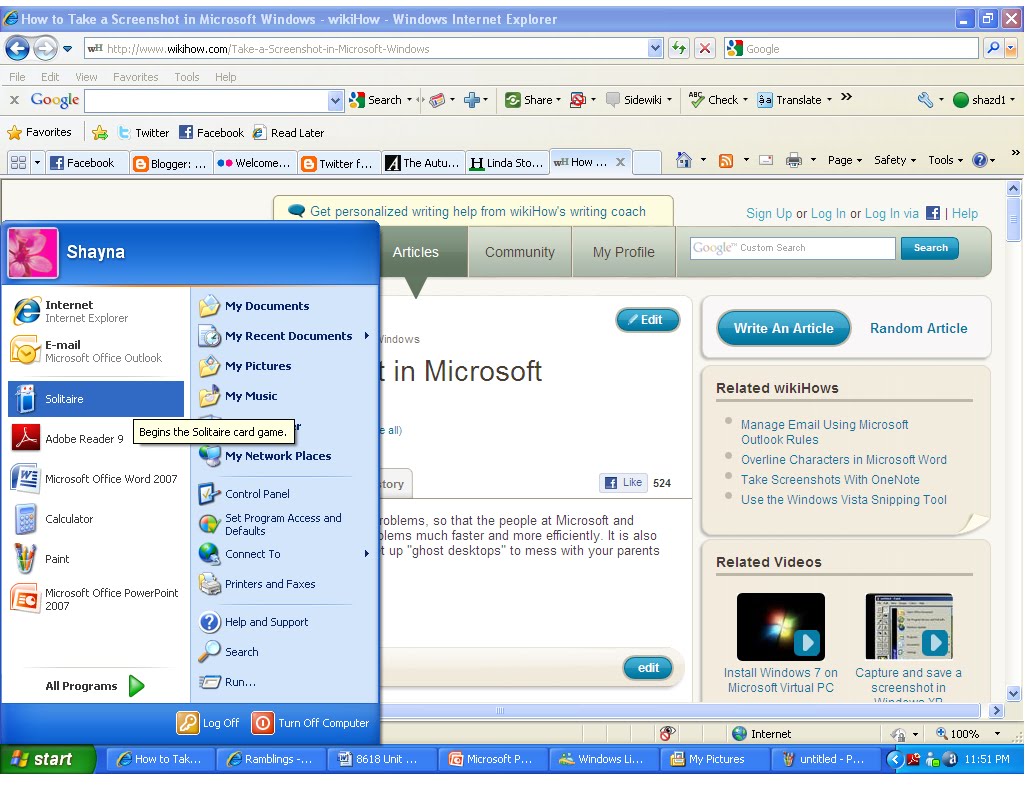Screen dimensions: 1031x789
Task: Click inside the Google Custom Search field
Action: [x=792, y=249]
